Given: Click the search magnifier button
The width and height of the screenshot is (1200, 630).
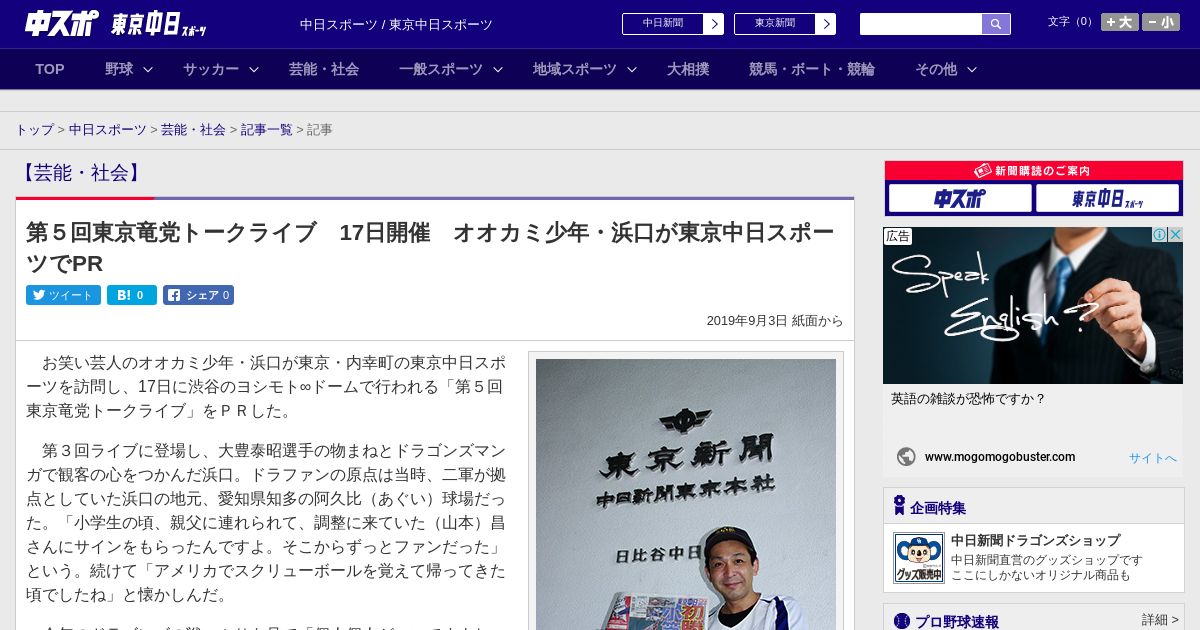Looking at the screenshot, I should (x=996, y=24).
